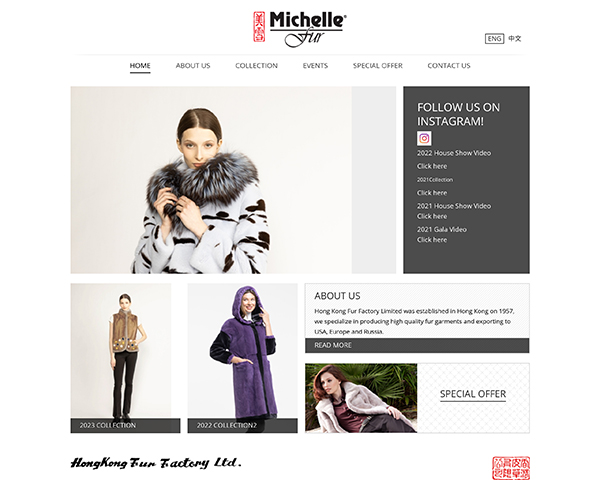
Task: Click here under 2021 House Show Video
Action: [432, 216]
